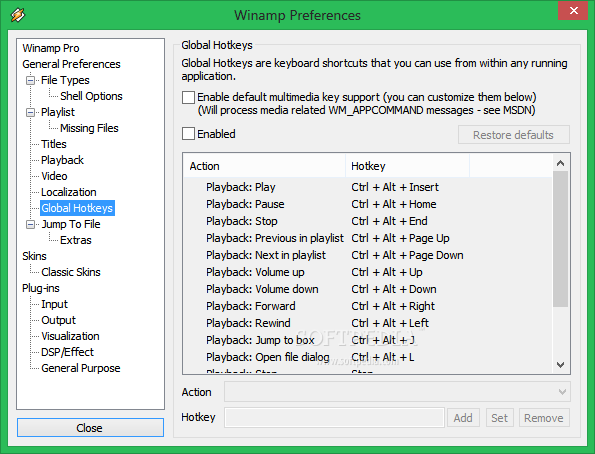Select DSP/Effect plug-ins
Screen dimensions: 595x454
(67, 352)
